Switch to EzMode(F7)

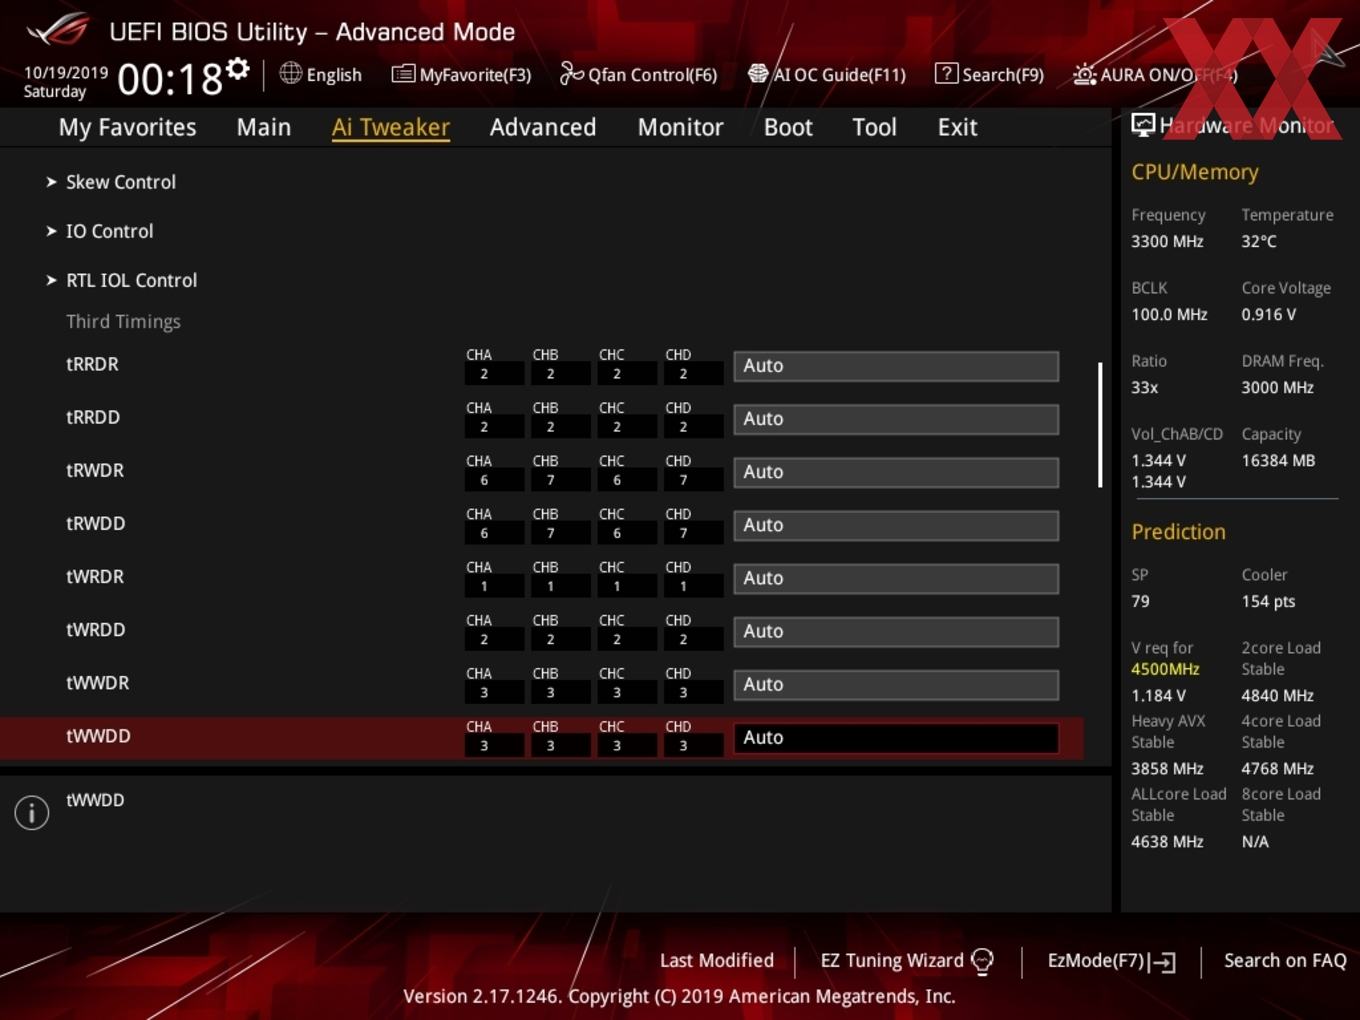(1096, 960)
